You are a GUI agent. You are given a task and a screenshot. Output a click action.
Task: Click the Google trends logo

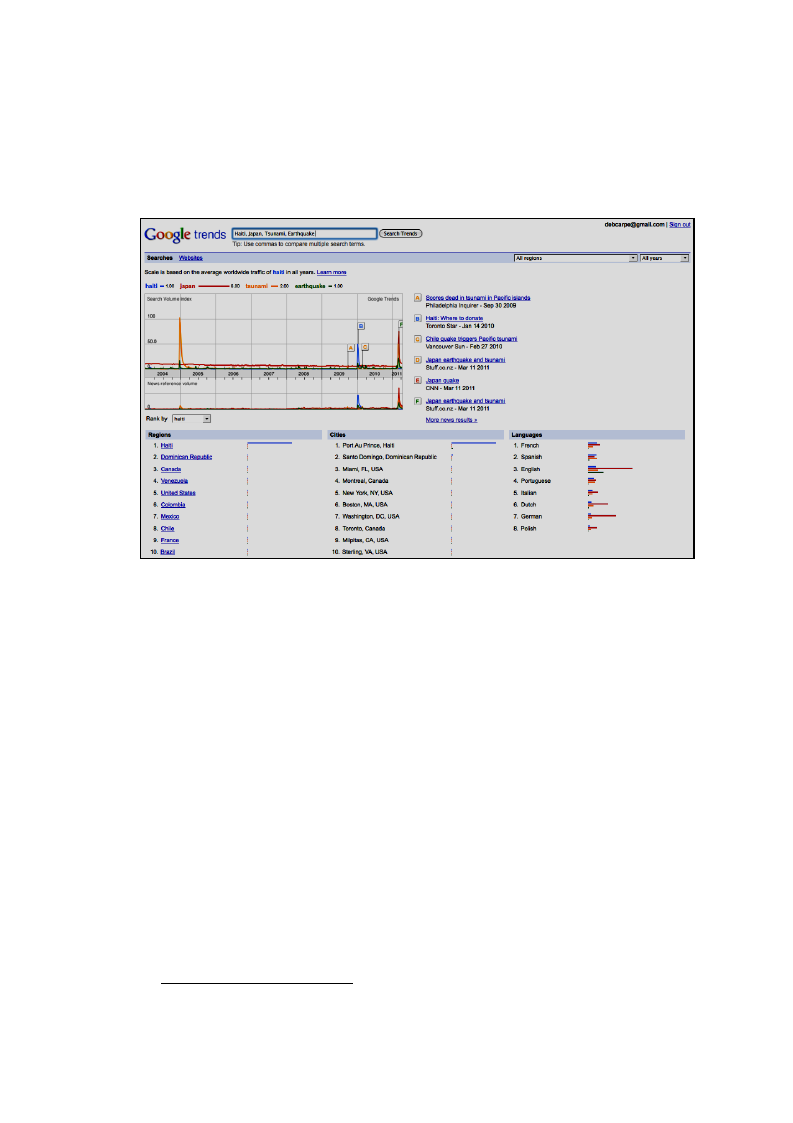[185, 235]
